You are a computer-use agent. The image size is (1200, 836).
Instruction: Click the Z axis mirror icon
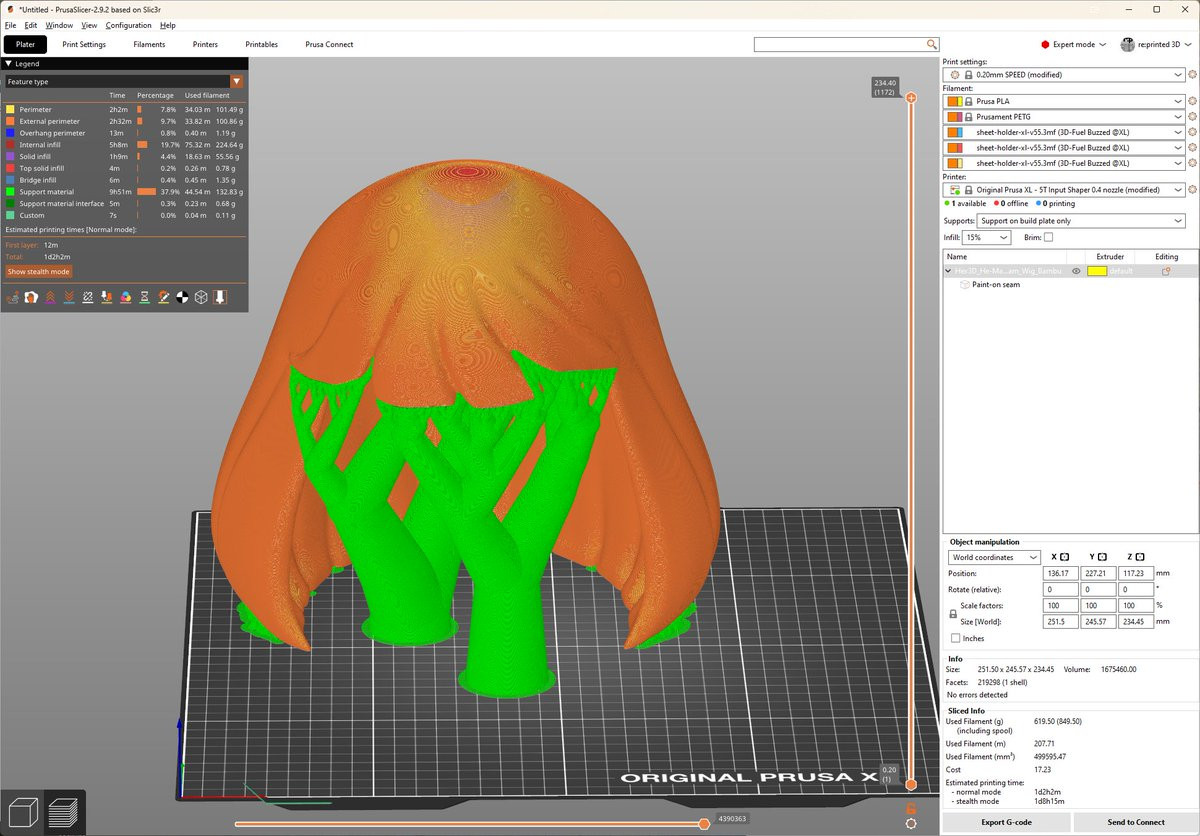click(x=1140, y=557)
